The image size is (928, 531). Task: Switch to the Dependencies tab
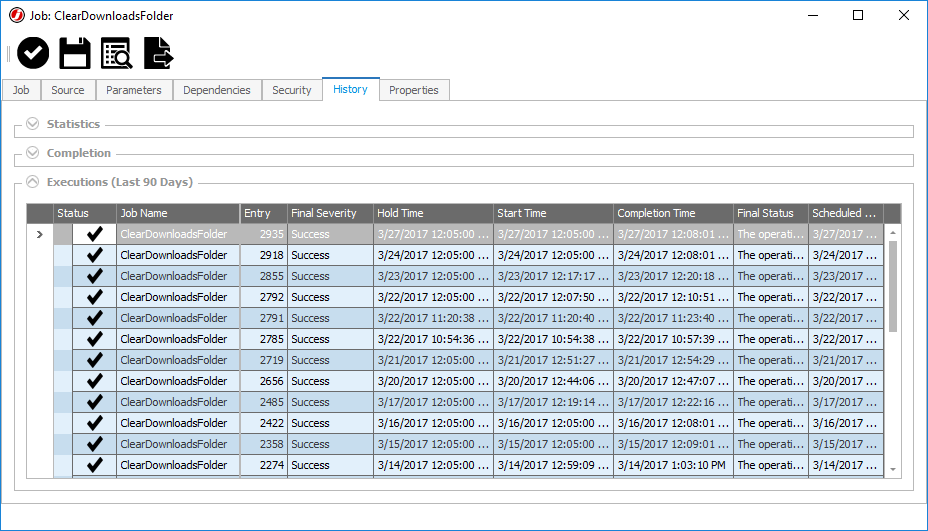217,90
